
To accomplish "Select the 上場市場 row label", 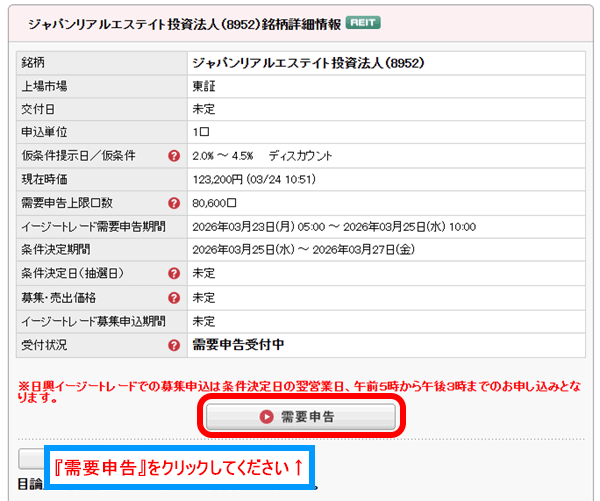I will [x=44, y=86].
